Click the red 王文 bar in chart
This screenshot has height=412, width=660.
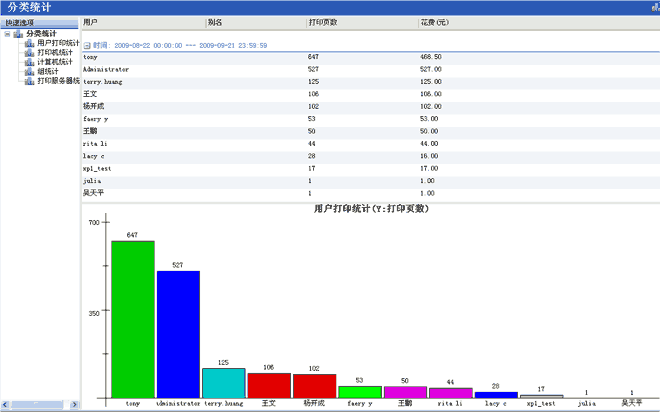[x=269, y=385]
